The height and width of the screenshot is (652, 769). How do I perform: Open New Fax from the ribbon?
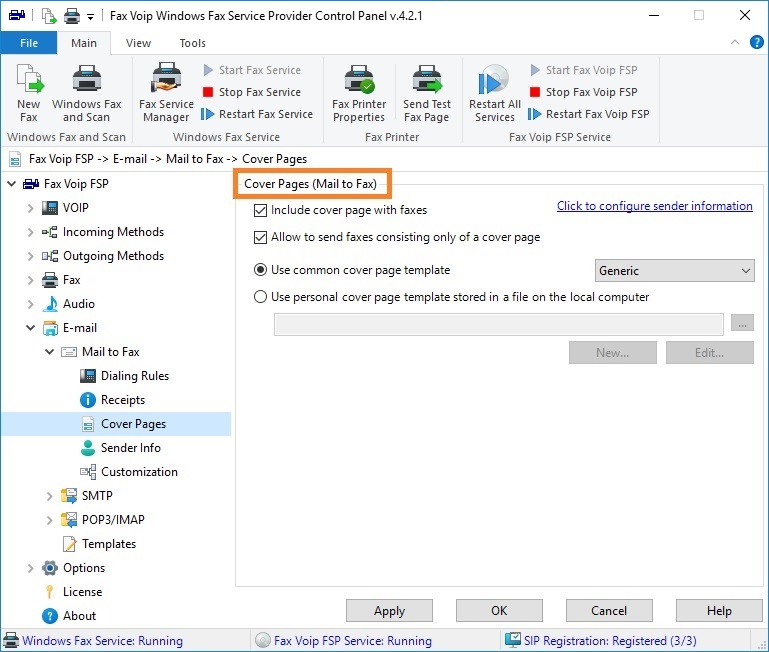pyautogui.click(x=29, y=93)
